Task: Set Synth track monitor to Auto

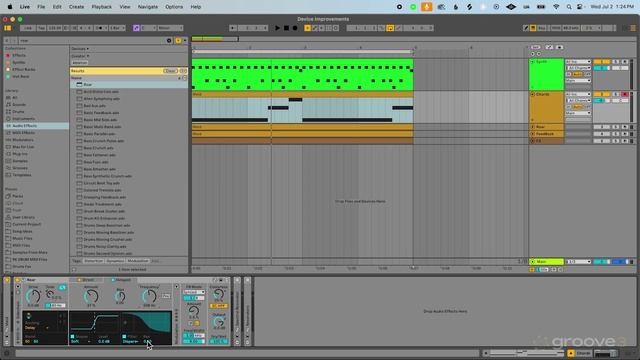Action: click(578, 74)
